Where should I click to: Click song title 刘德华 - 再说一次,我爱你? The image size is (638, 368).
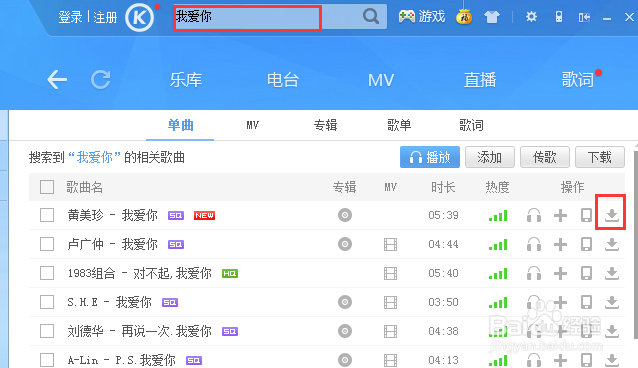[x=139, y=331]
